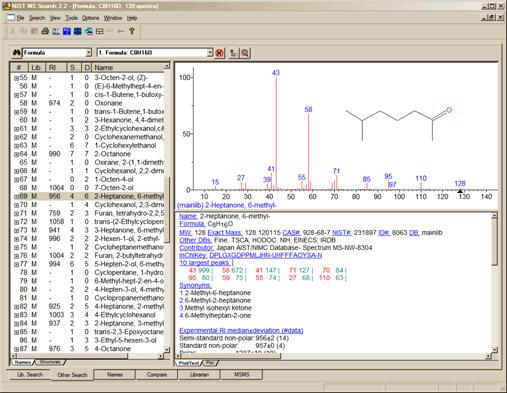Expand hit 57 cis-1-Butene,1-butoxy-
This screenshot has height=393, width=507.
tap(16, 95)
